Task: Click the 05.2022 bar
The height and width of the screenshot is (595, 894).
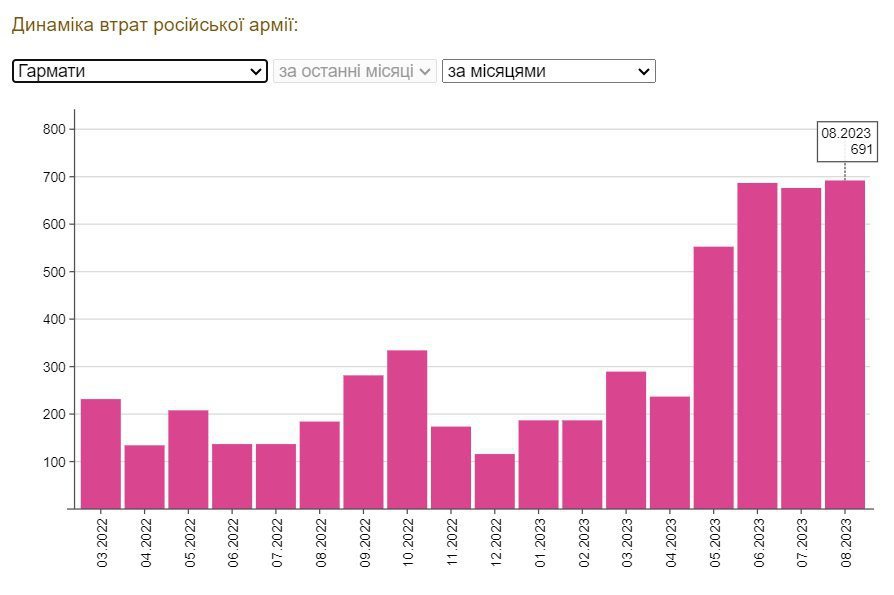Action: [188, 459]
